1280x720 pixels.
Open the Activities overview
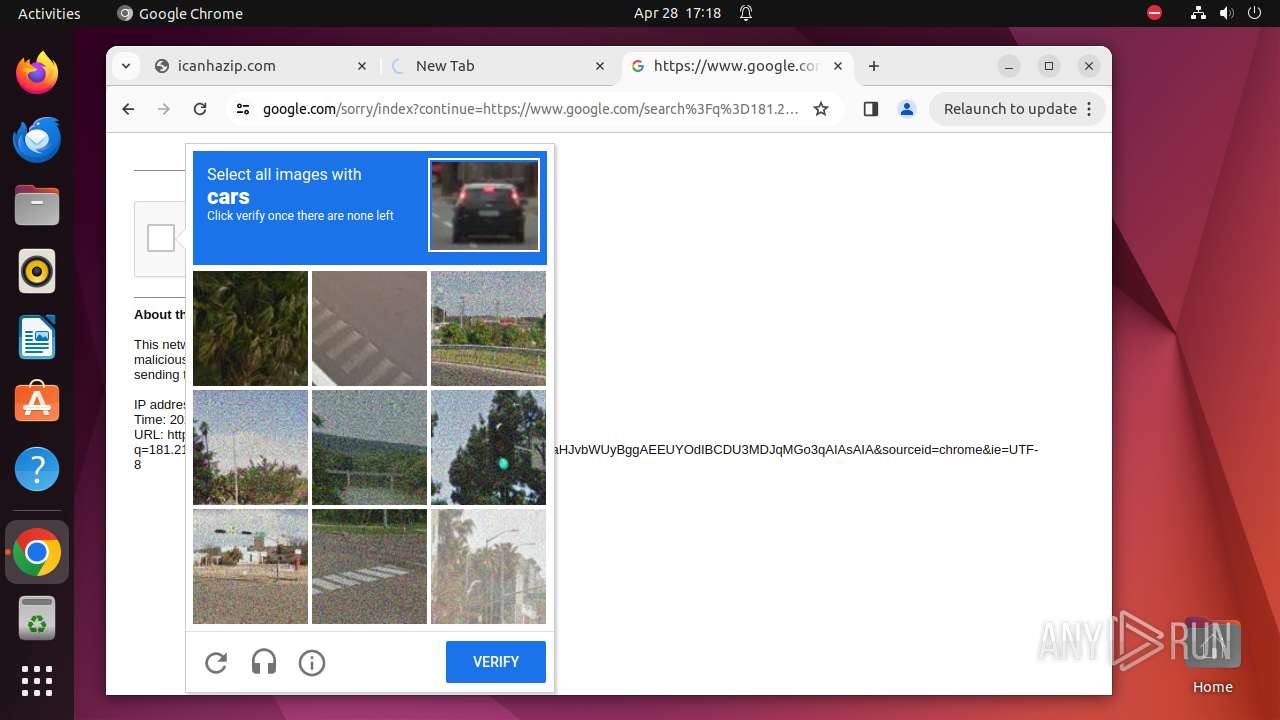click(49, 13)
